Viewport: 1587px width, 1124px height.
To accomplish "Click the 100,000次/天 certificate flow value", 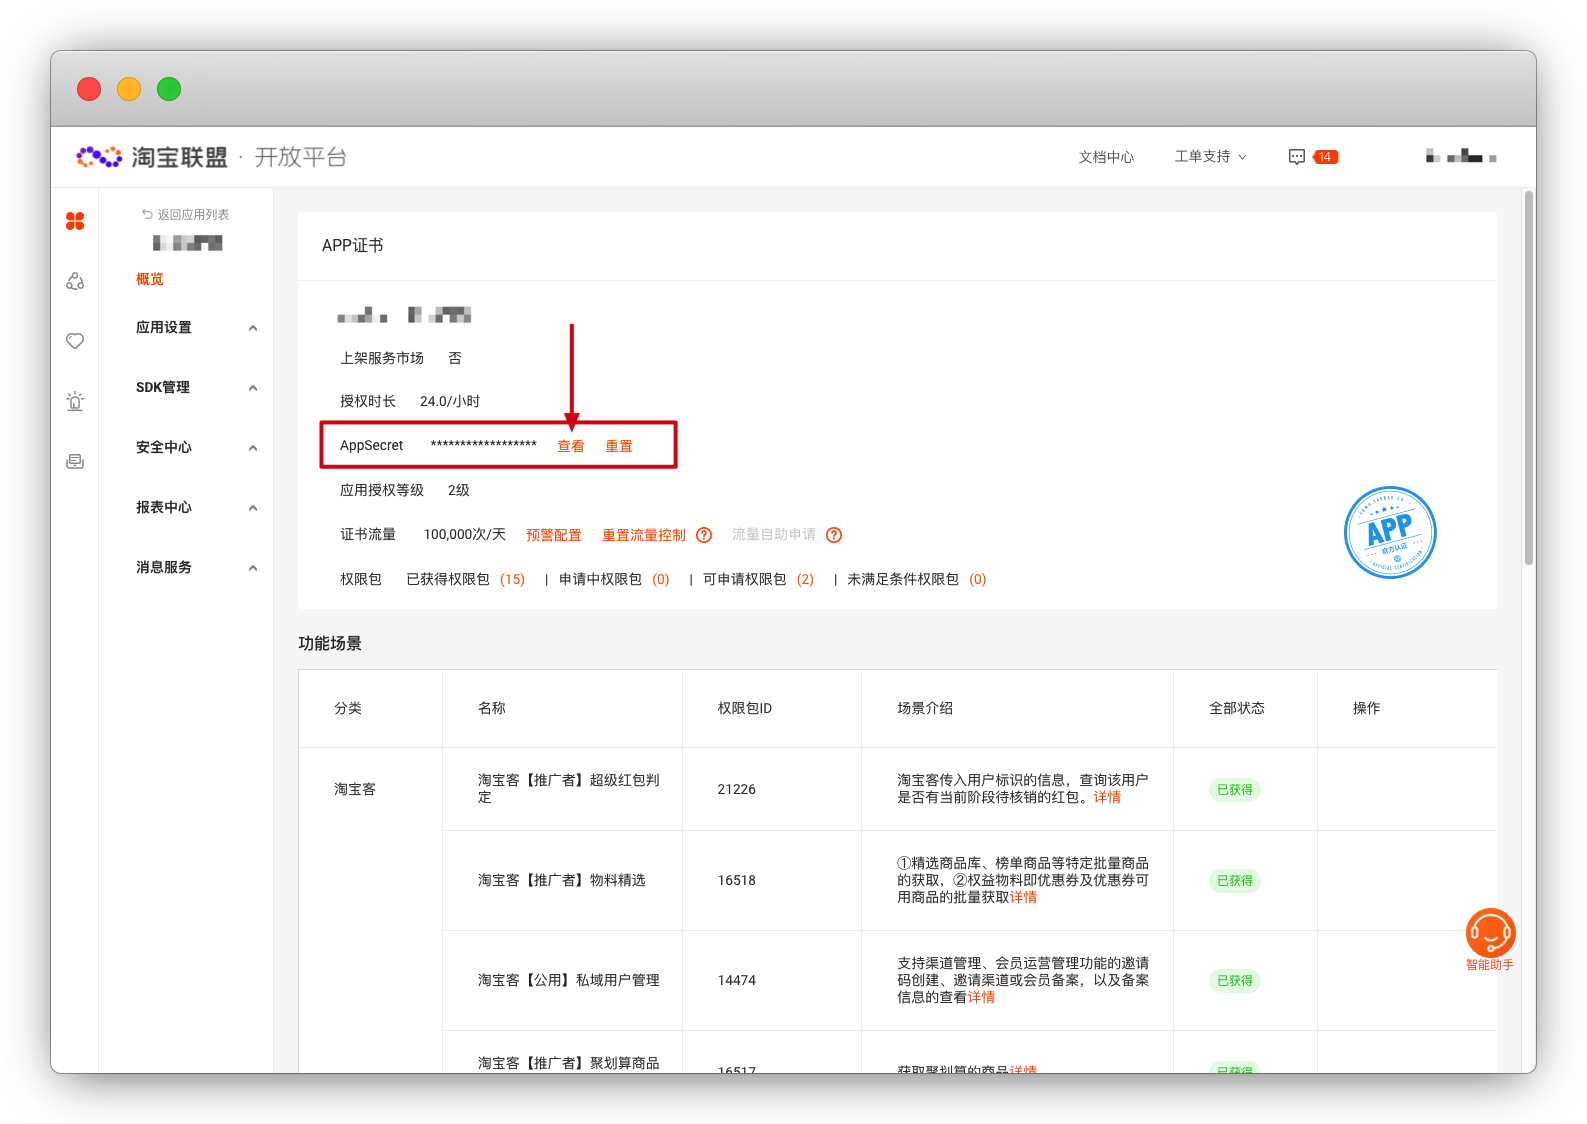I will [x=465, y=534].
